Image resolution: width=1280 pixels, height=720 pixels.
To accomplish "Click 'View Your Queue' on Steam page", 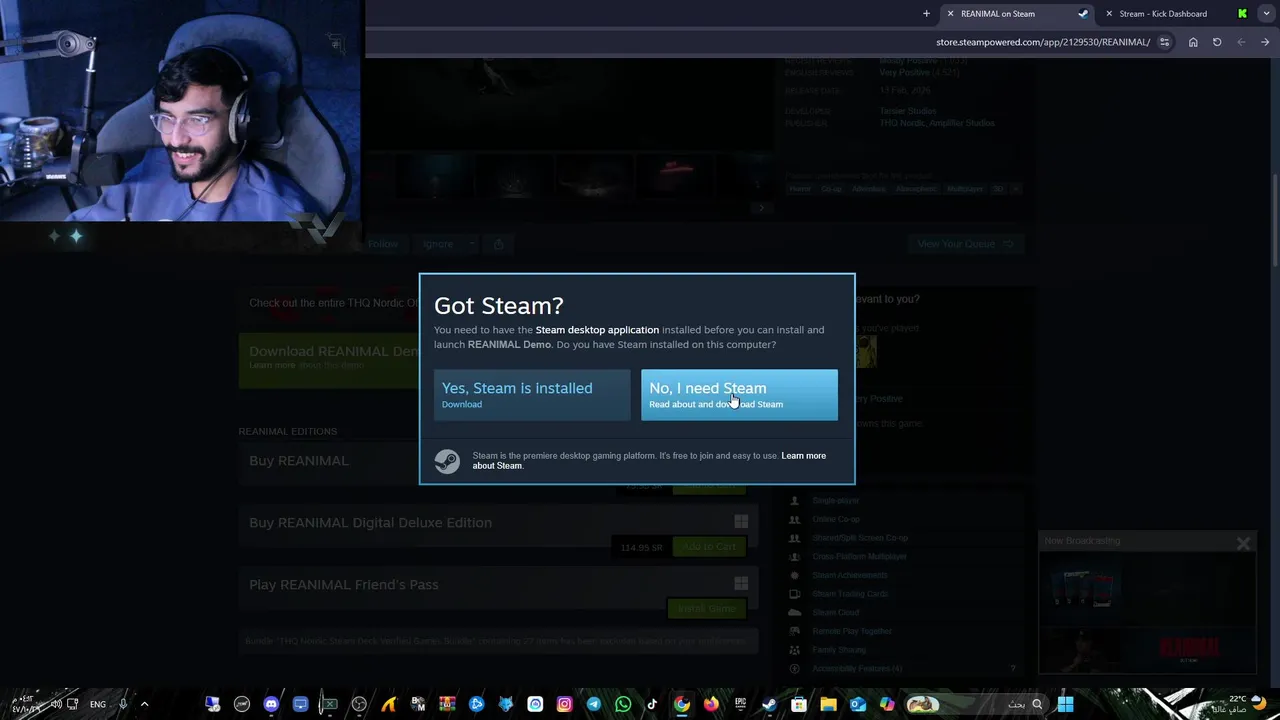I will coord(966,244).
